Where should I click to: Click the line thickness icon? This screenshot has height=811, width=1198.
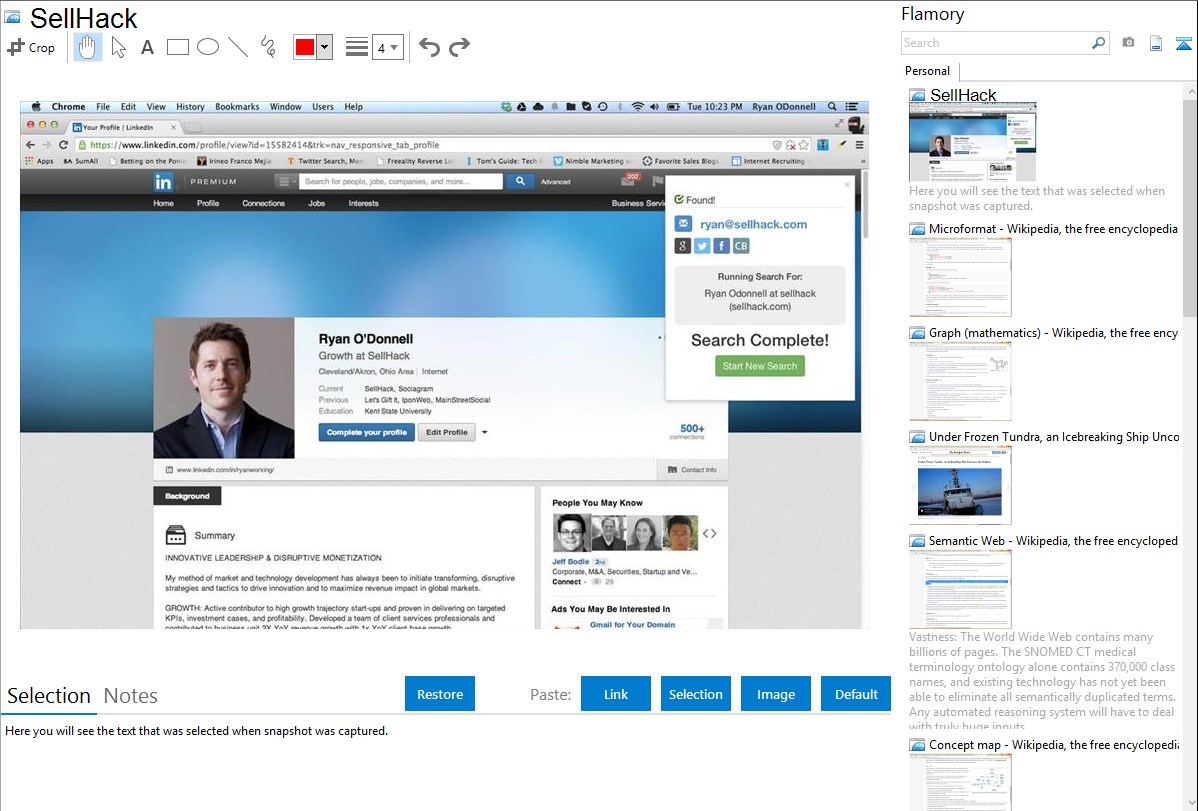coord(356,47)
